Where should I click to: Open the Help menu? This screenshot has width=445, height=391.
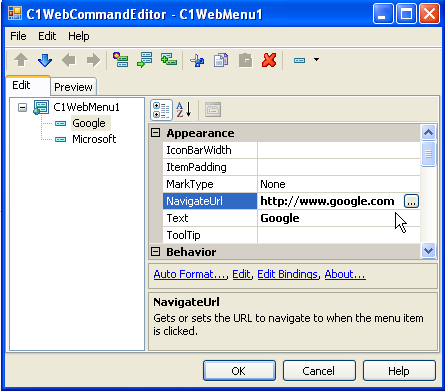click(79, 36)
